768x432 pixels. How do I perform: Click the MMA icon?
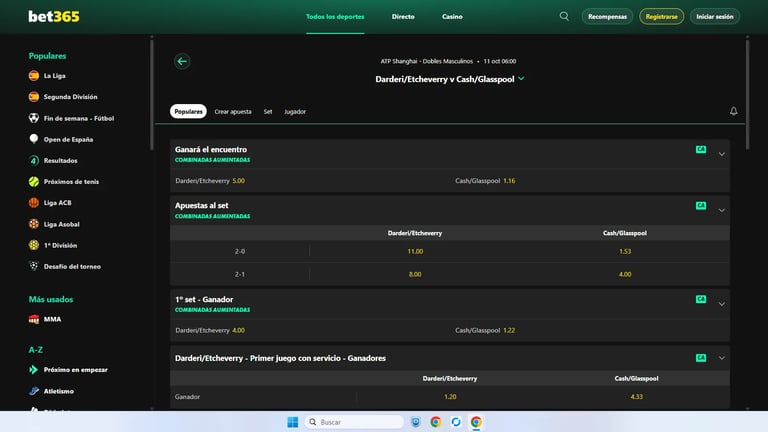(x=34, y=319)
